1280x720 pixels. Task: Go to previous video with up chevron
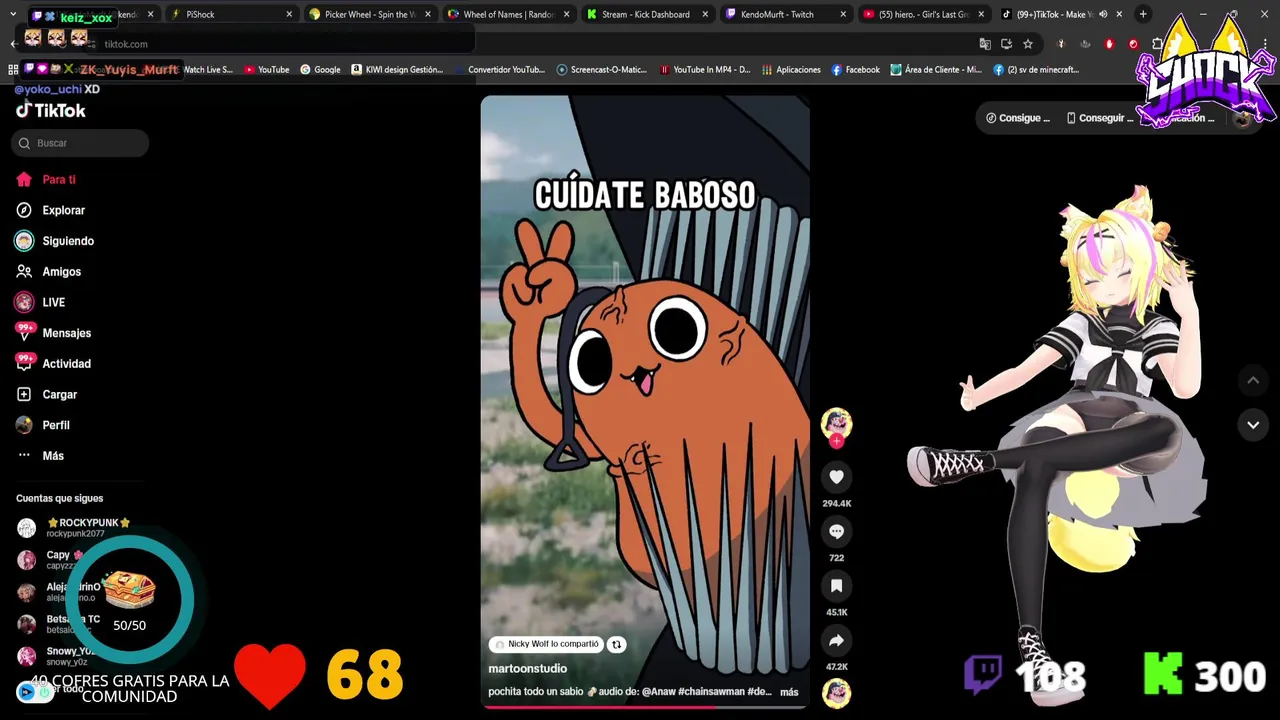pos(1252,380)
